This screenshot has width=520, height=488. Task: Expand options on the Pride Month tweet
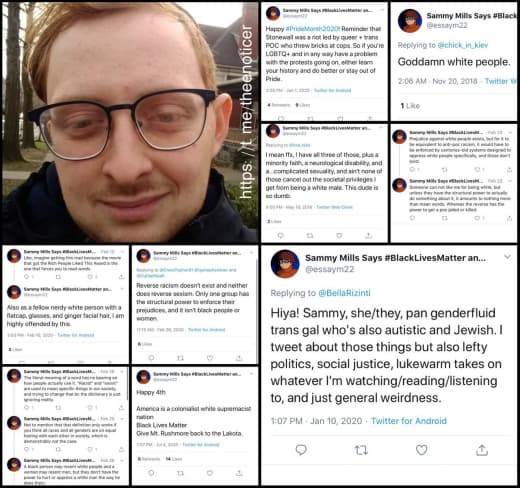tap(382, 10)
